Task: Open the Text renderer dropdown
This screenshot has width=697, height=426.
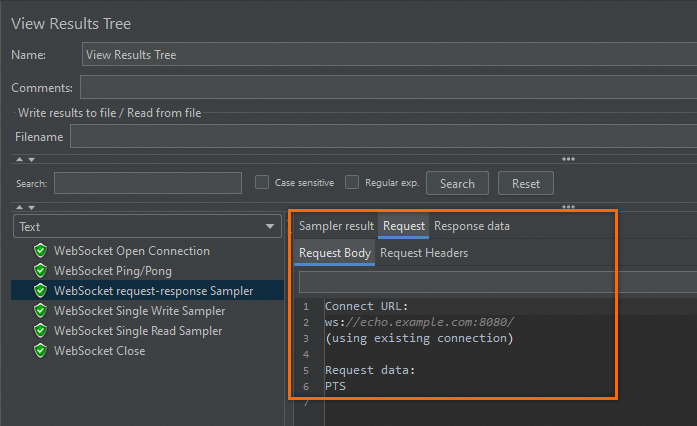Action: point(148,227)
